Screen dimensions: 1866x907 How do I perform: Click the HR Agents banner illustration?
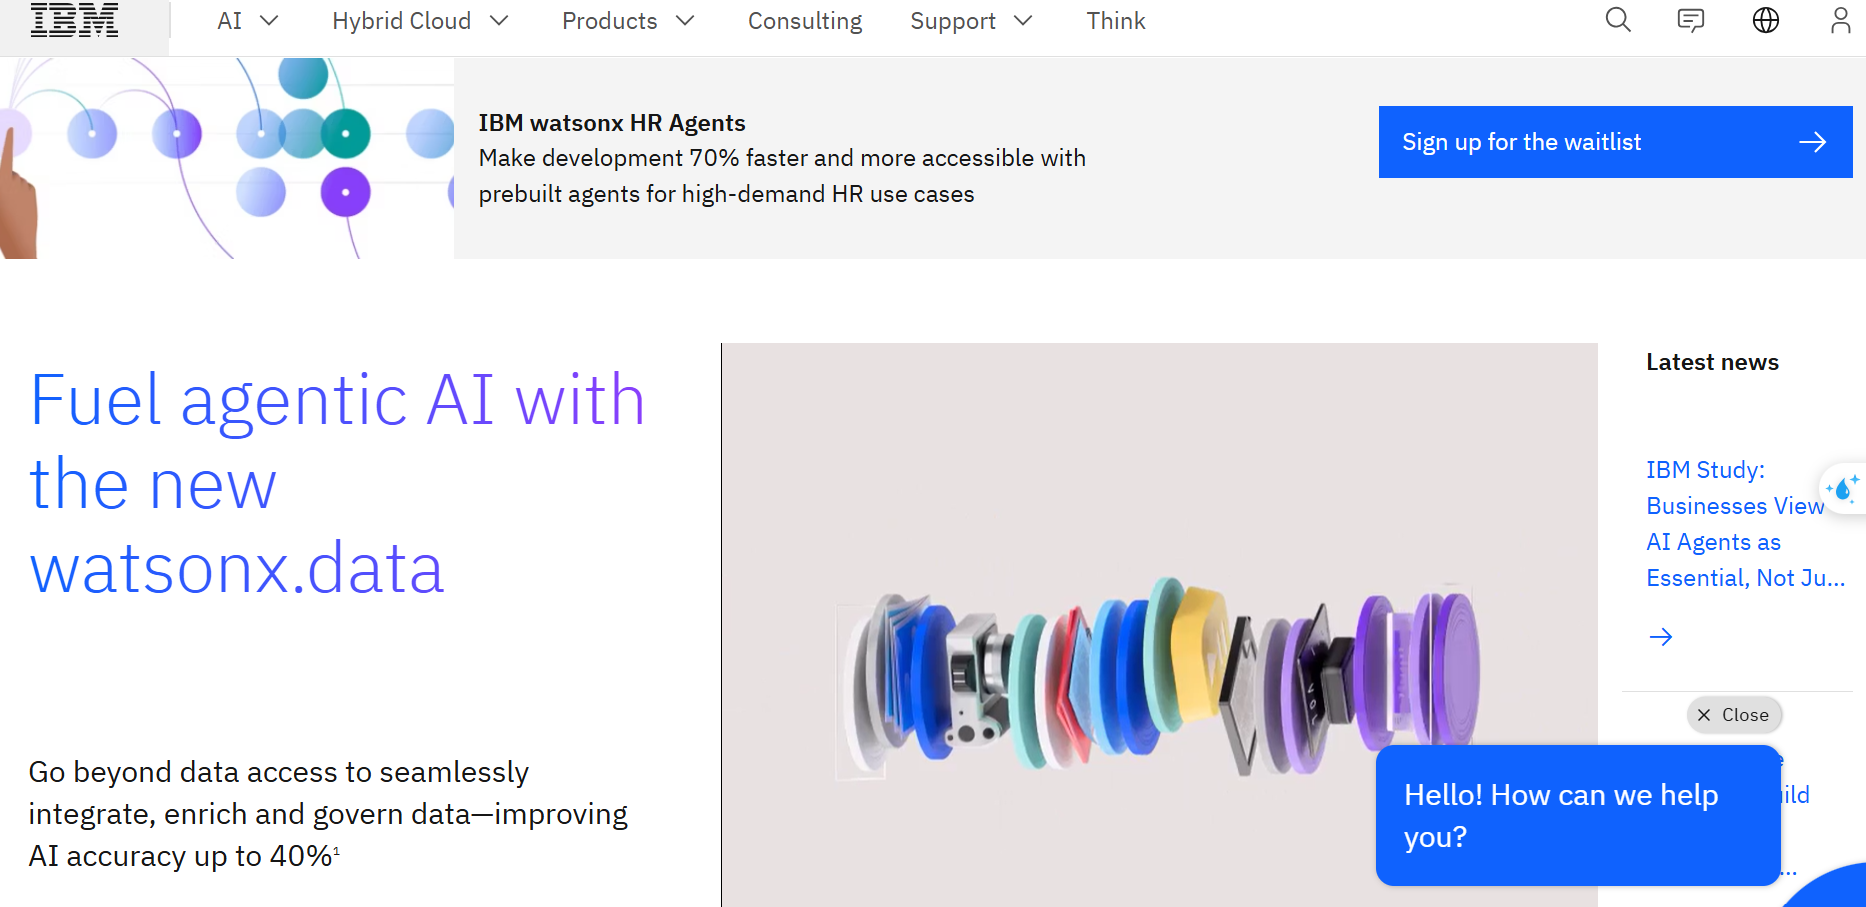[x=227, y=158]
